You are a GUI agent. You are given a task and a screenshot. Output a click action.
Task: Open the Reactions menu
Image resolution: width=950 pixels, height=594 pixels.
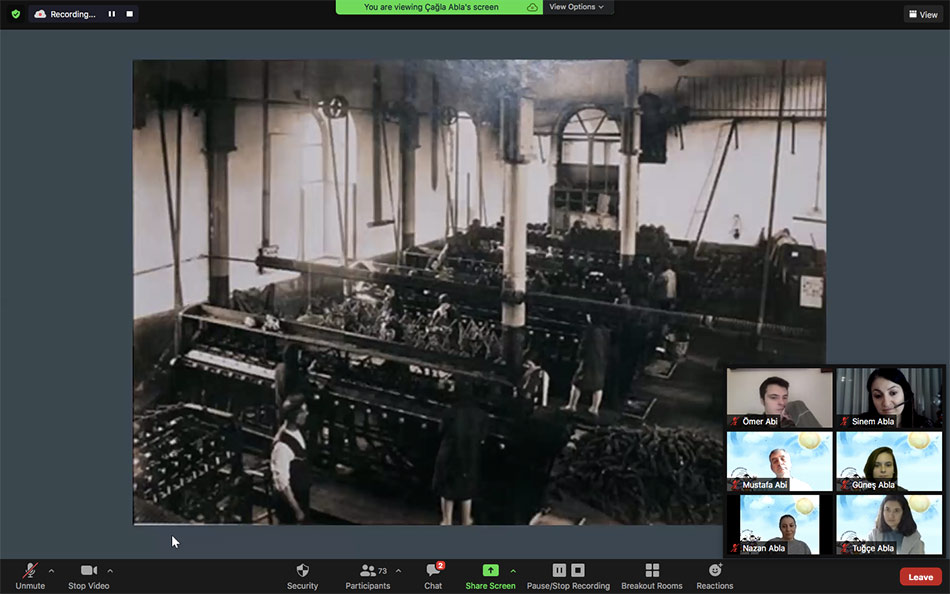click(715, 576)
